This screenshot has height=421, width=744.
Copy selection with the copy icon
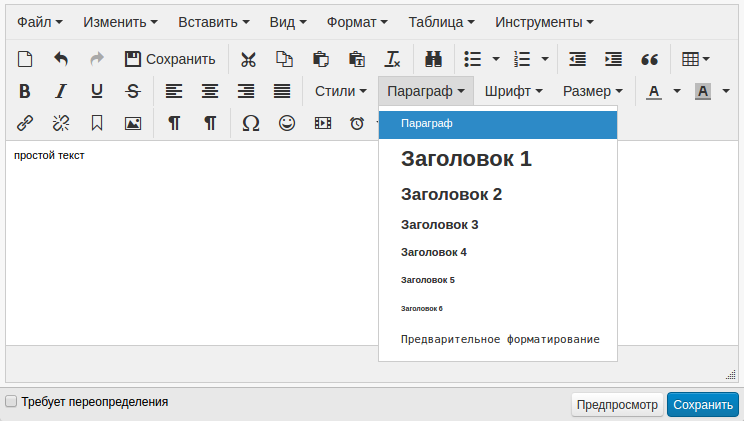pyautogui.click(x=284, y=59)
